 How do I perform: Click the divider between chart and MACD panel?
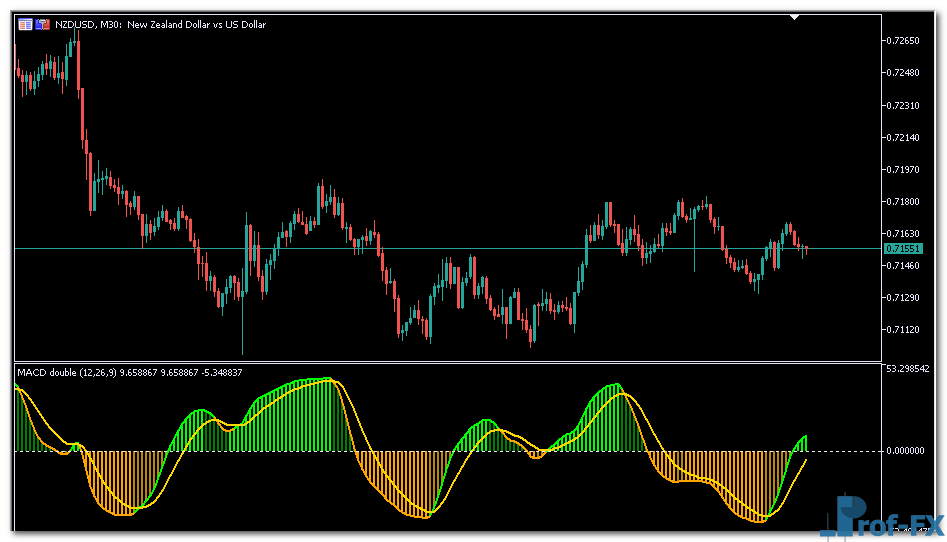click(x=447, y=361)
